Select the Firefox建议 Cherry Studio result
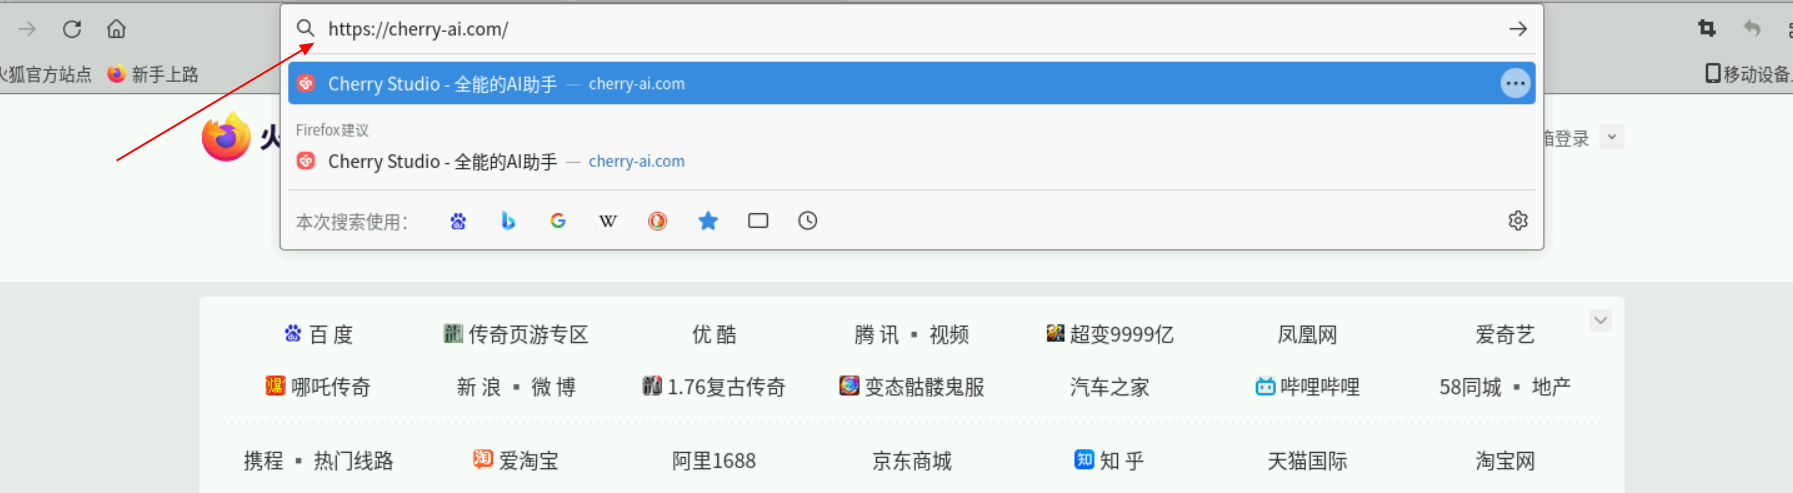This screenshot has width=1793, height=493. (912, 162)
